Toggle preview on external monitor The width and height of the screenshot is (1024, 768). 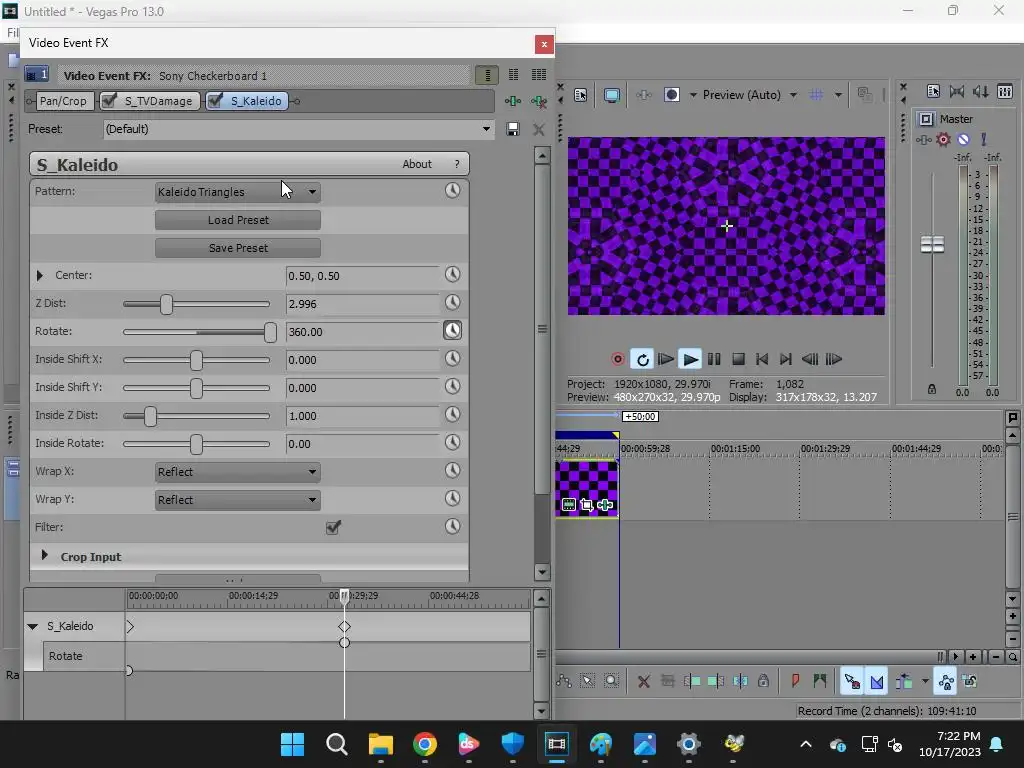pos(612,95)
